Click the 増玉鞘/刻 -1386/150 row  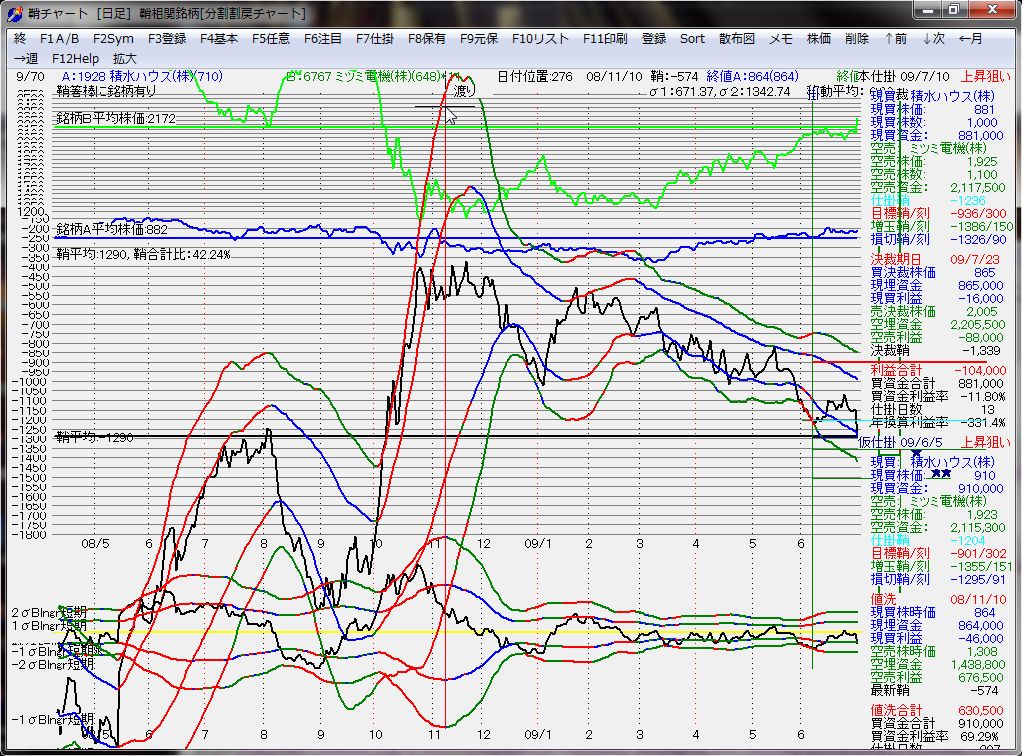(x=942, y=226)
